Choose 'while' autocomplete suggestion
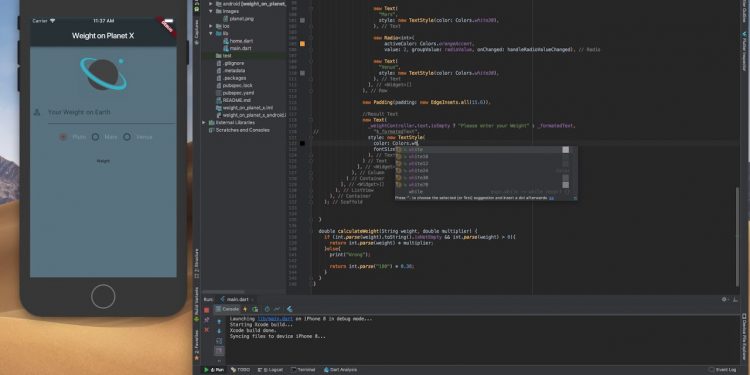This screenshot has height=375, width=750. coord(485,192)
